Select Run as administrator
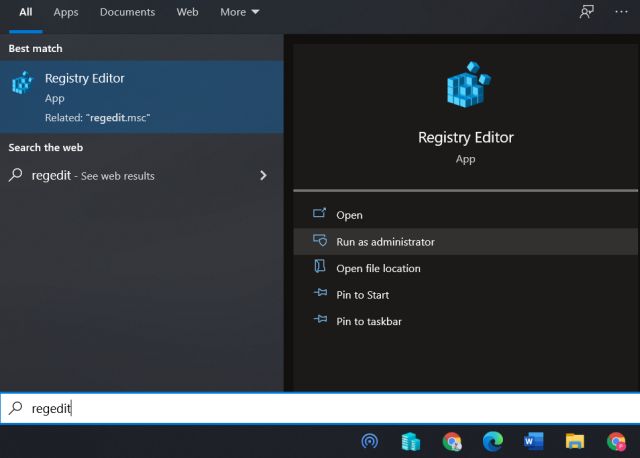Viewport: 640px width, 458px height. click(x=385, y=241)
